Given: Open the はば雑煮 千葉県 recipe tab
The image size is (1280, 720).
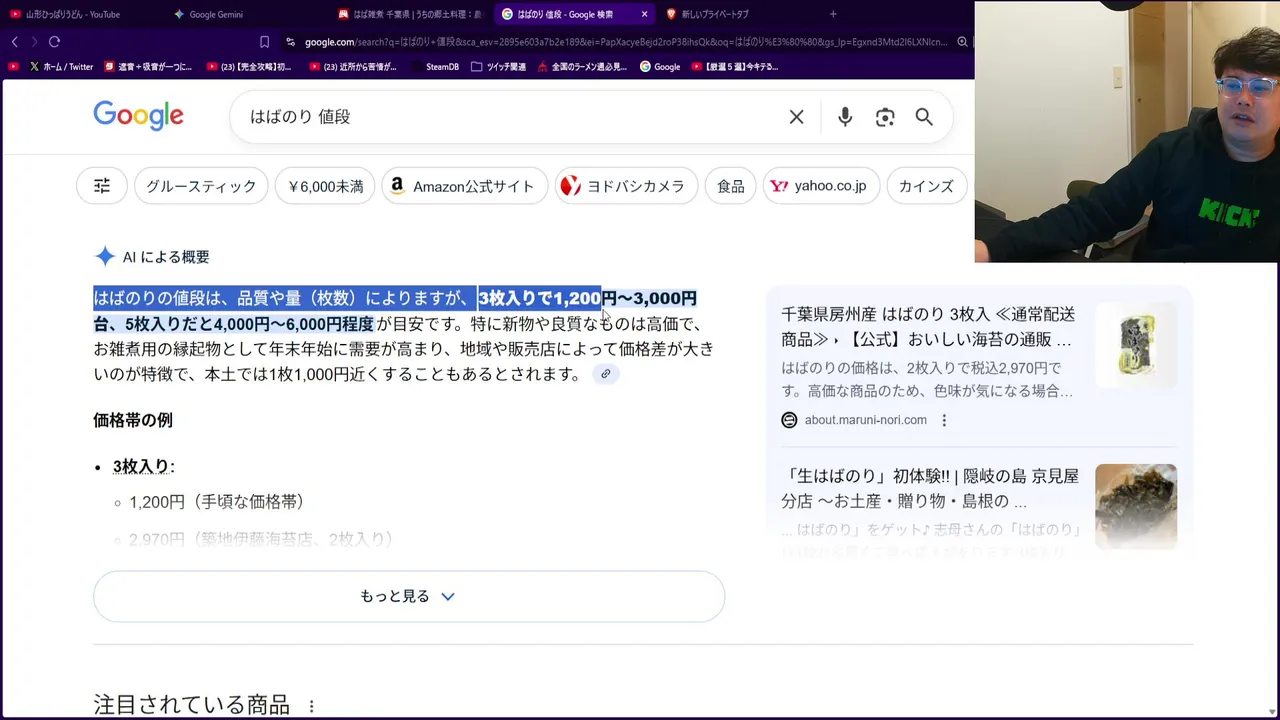Looking at the screenshot, I should [x=409, y=14].
